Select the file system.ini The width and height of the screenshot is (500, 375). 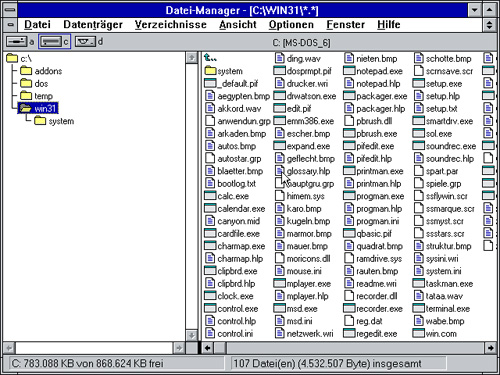click(x=438, y=271)
